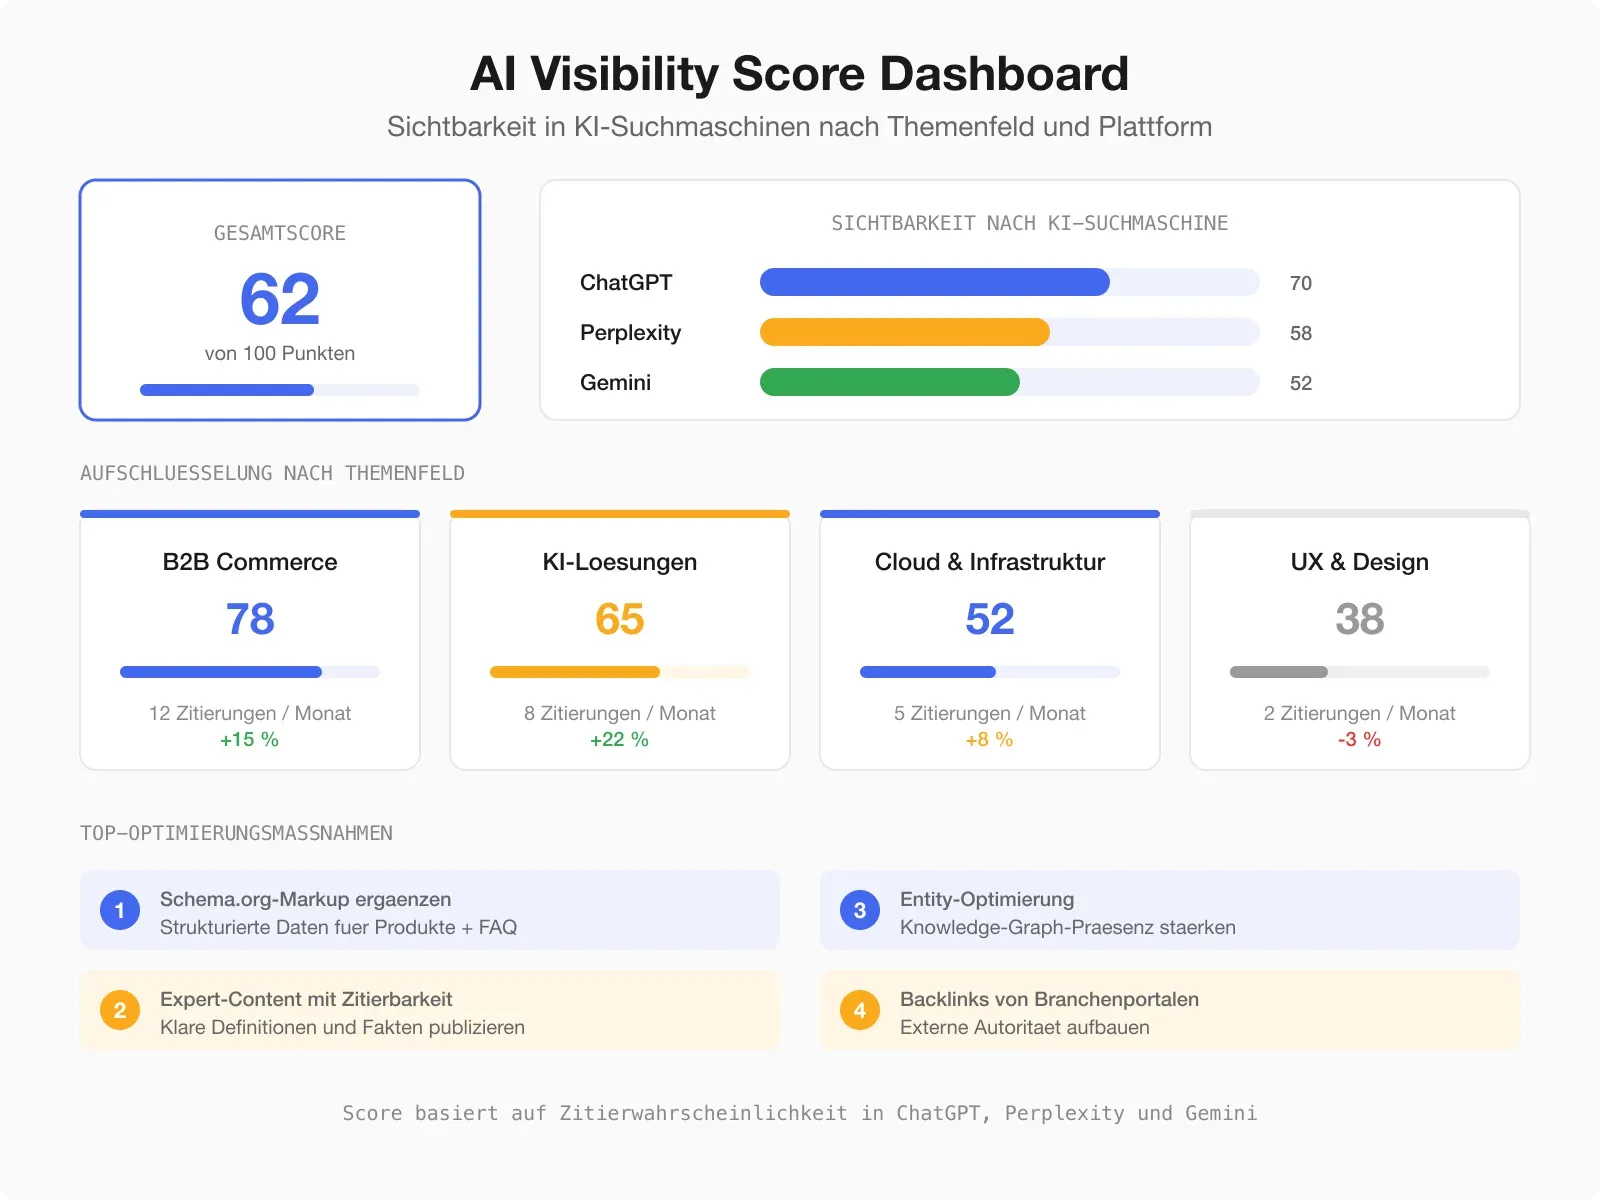The image size is (1600, 1200).
Task: Click the +22 % growth indicator under KI-Loesungen
Action: tap(619, 740)
